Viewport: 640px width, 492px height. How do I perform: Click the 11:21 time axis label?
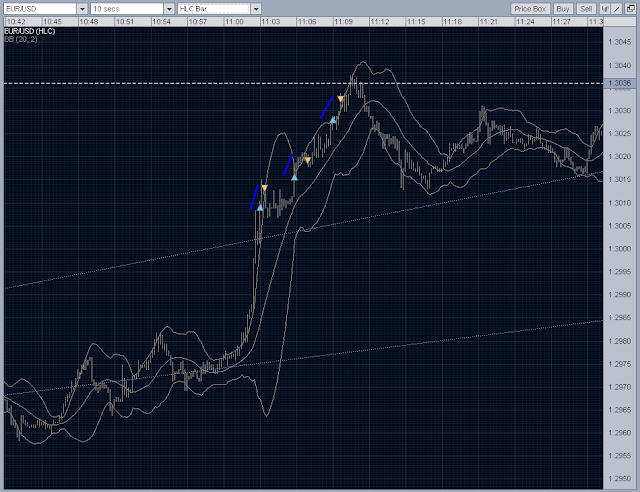pyautogui.click(x=488, y=22)
